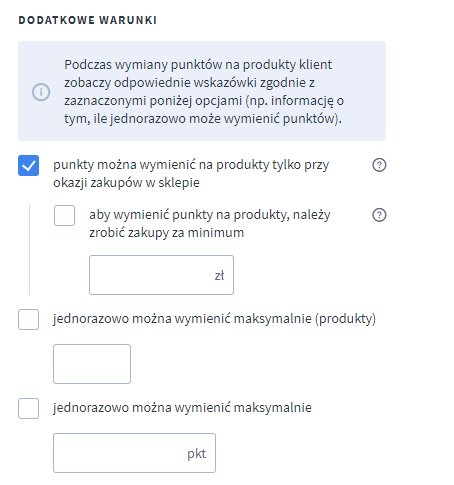Click label 'jednorazowo można wymienić maksymalnie (produkty)'
Viewport: 454px width, 485px height.
[214, 319]
